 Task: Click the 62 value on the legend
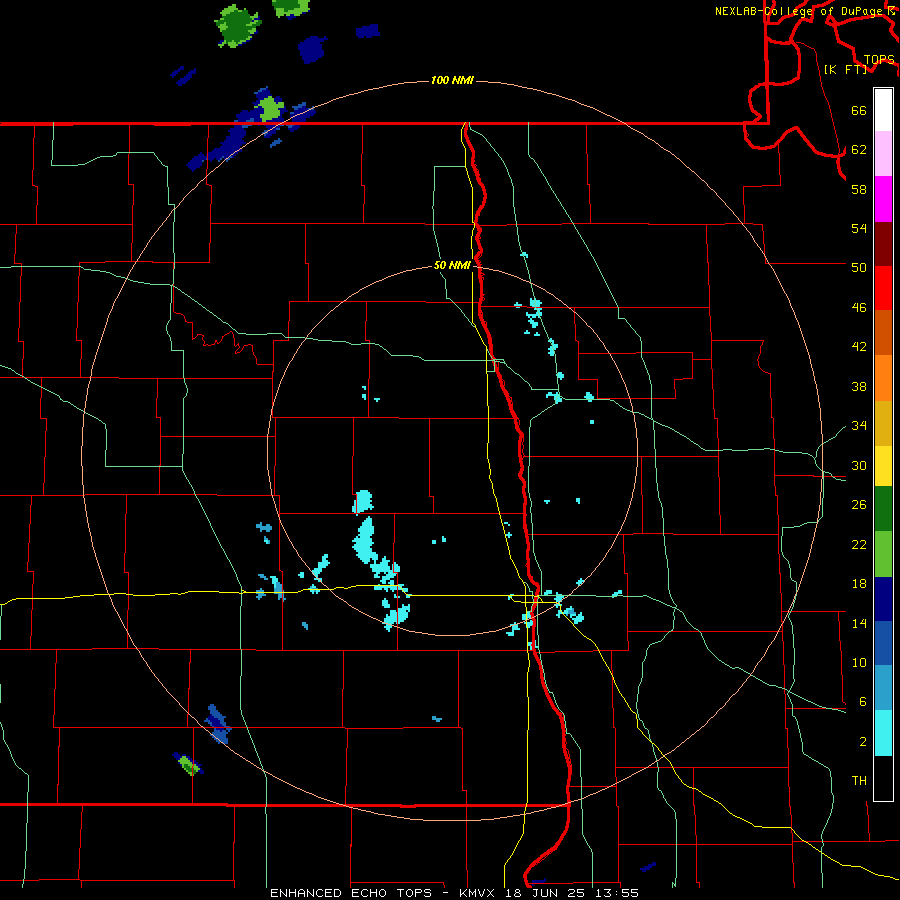[859, 149]
